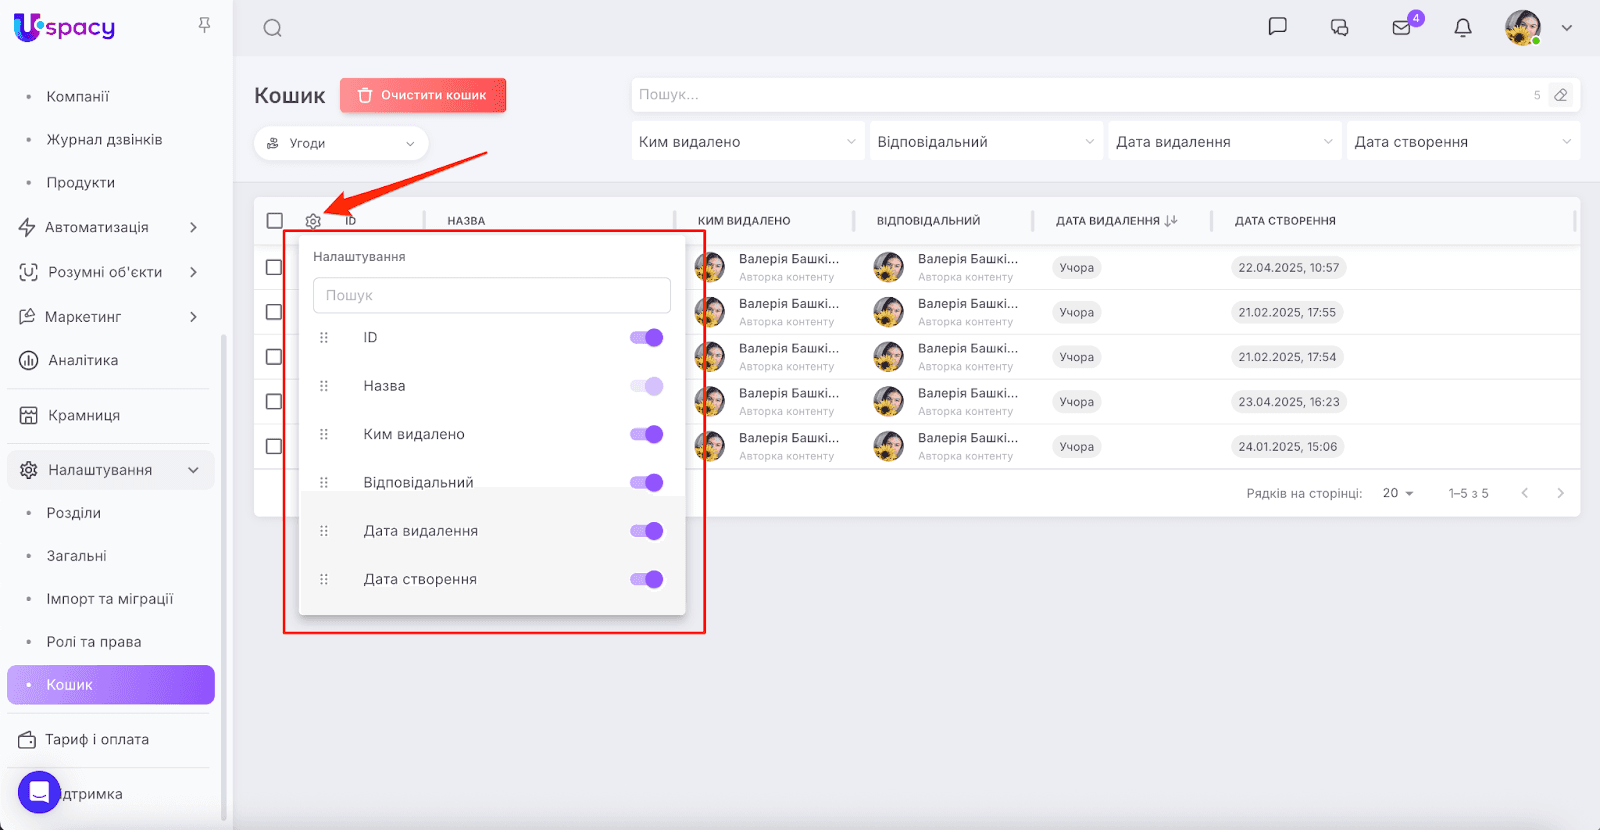Open the mail inbox icon with badge
This screenshot has height=830, width=1600.
coord(1402,28)
